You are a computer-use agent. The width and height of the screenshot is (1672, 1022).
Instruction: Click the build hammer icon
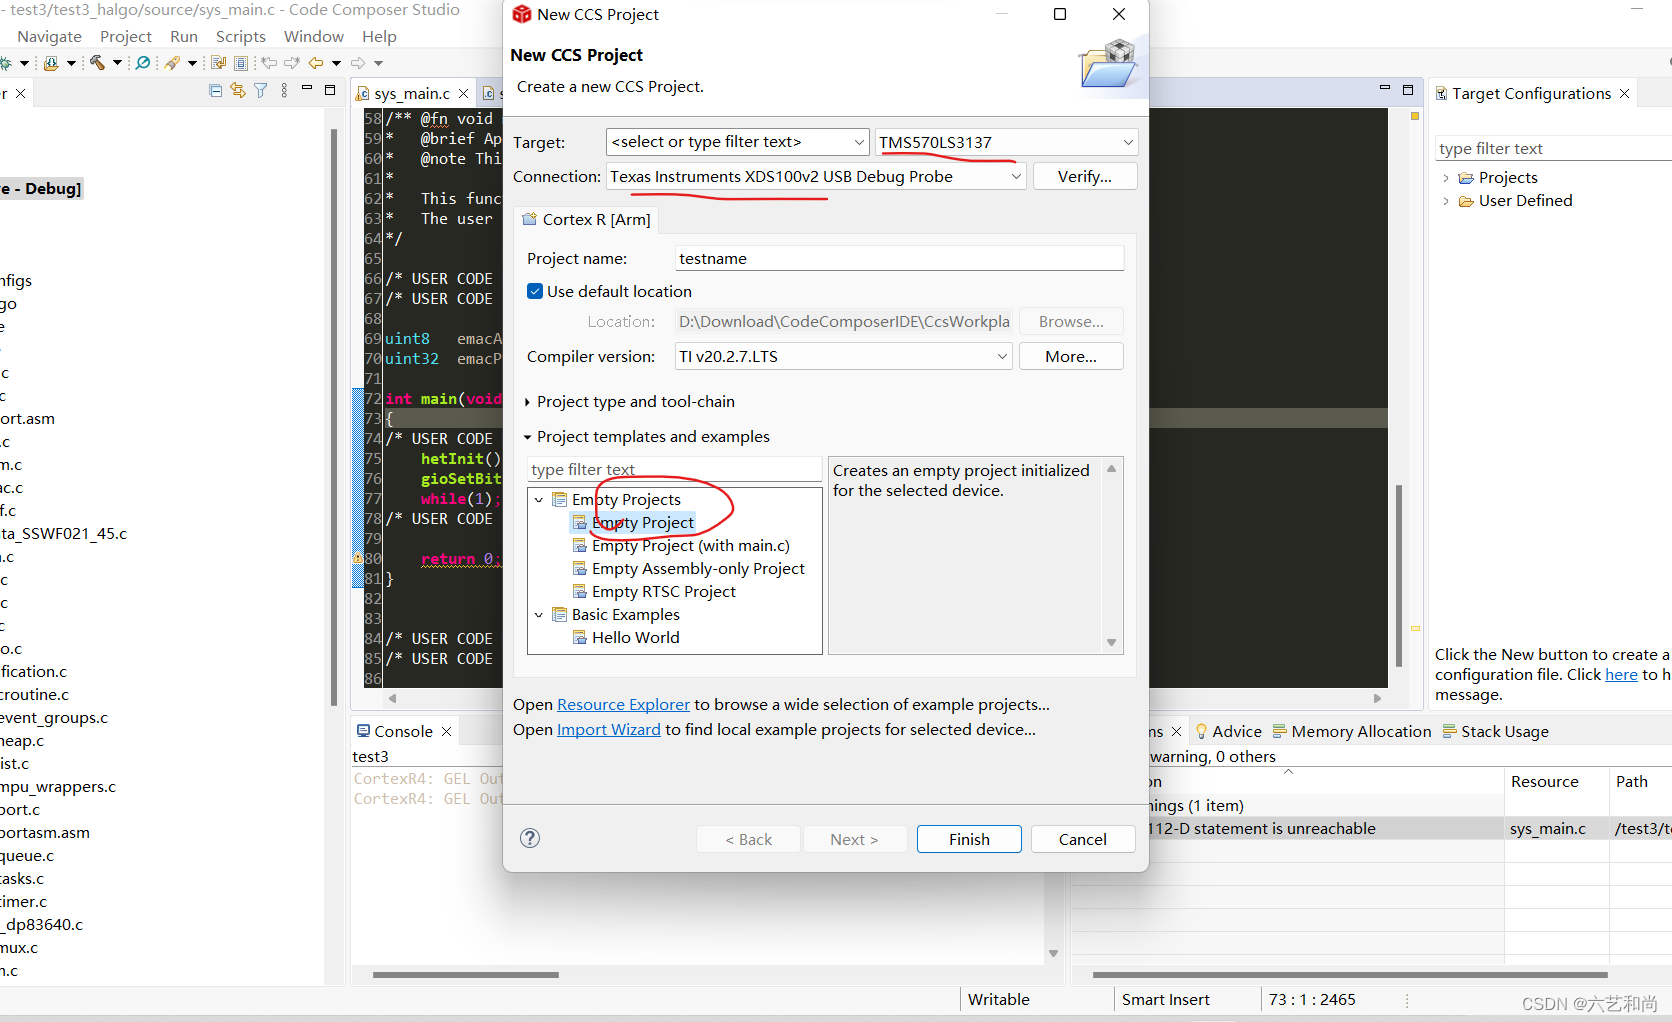pos(97,62)
